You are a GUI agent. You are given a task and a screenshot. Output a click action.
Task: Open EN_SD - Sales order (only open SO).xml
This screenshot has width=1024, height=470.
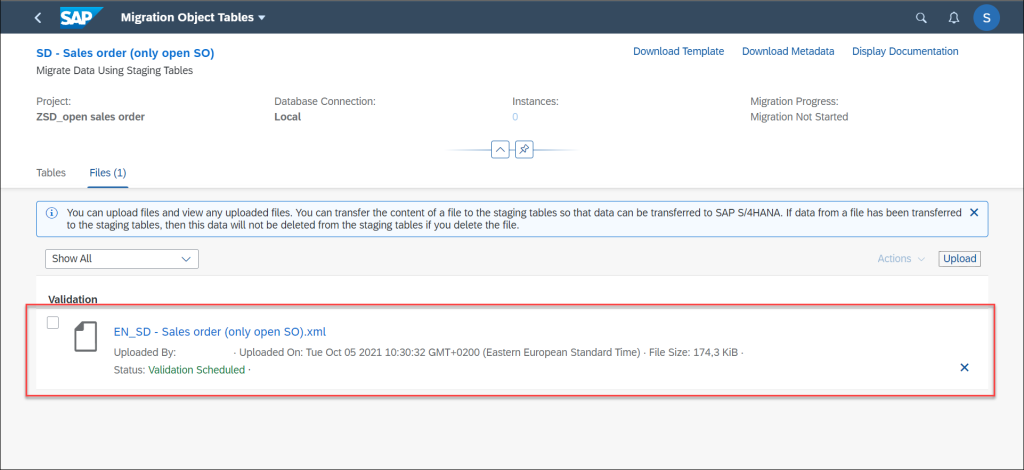(219, 331)
